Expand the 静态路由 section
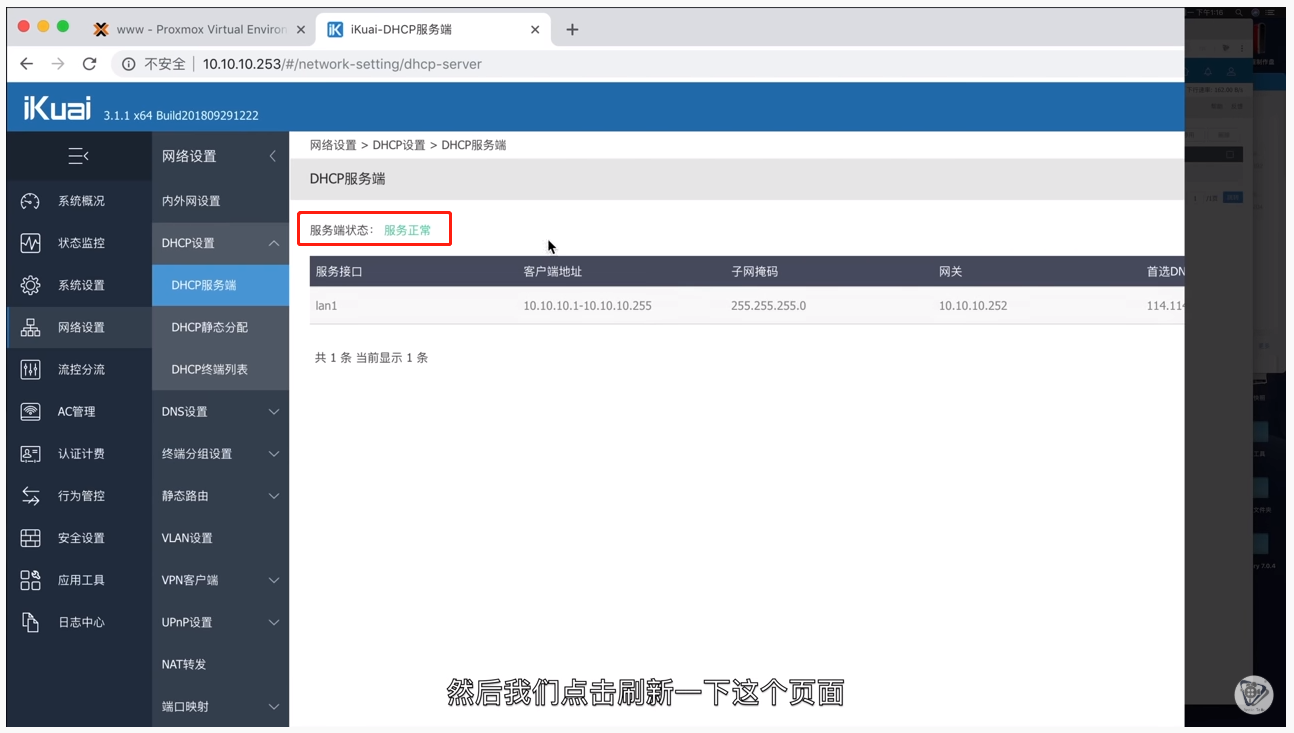This screenshot has height=733, width=1294. click(x=274, y=496)
